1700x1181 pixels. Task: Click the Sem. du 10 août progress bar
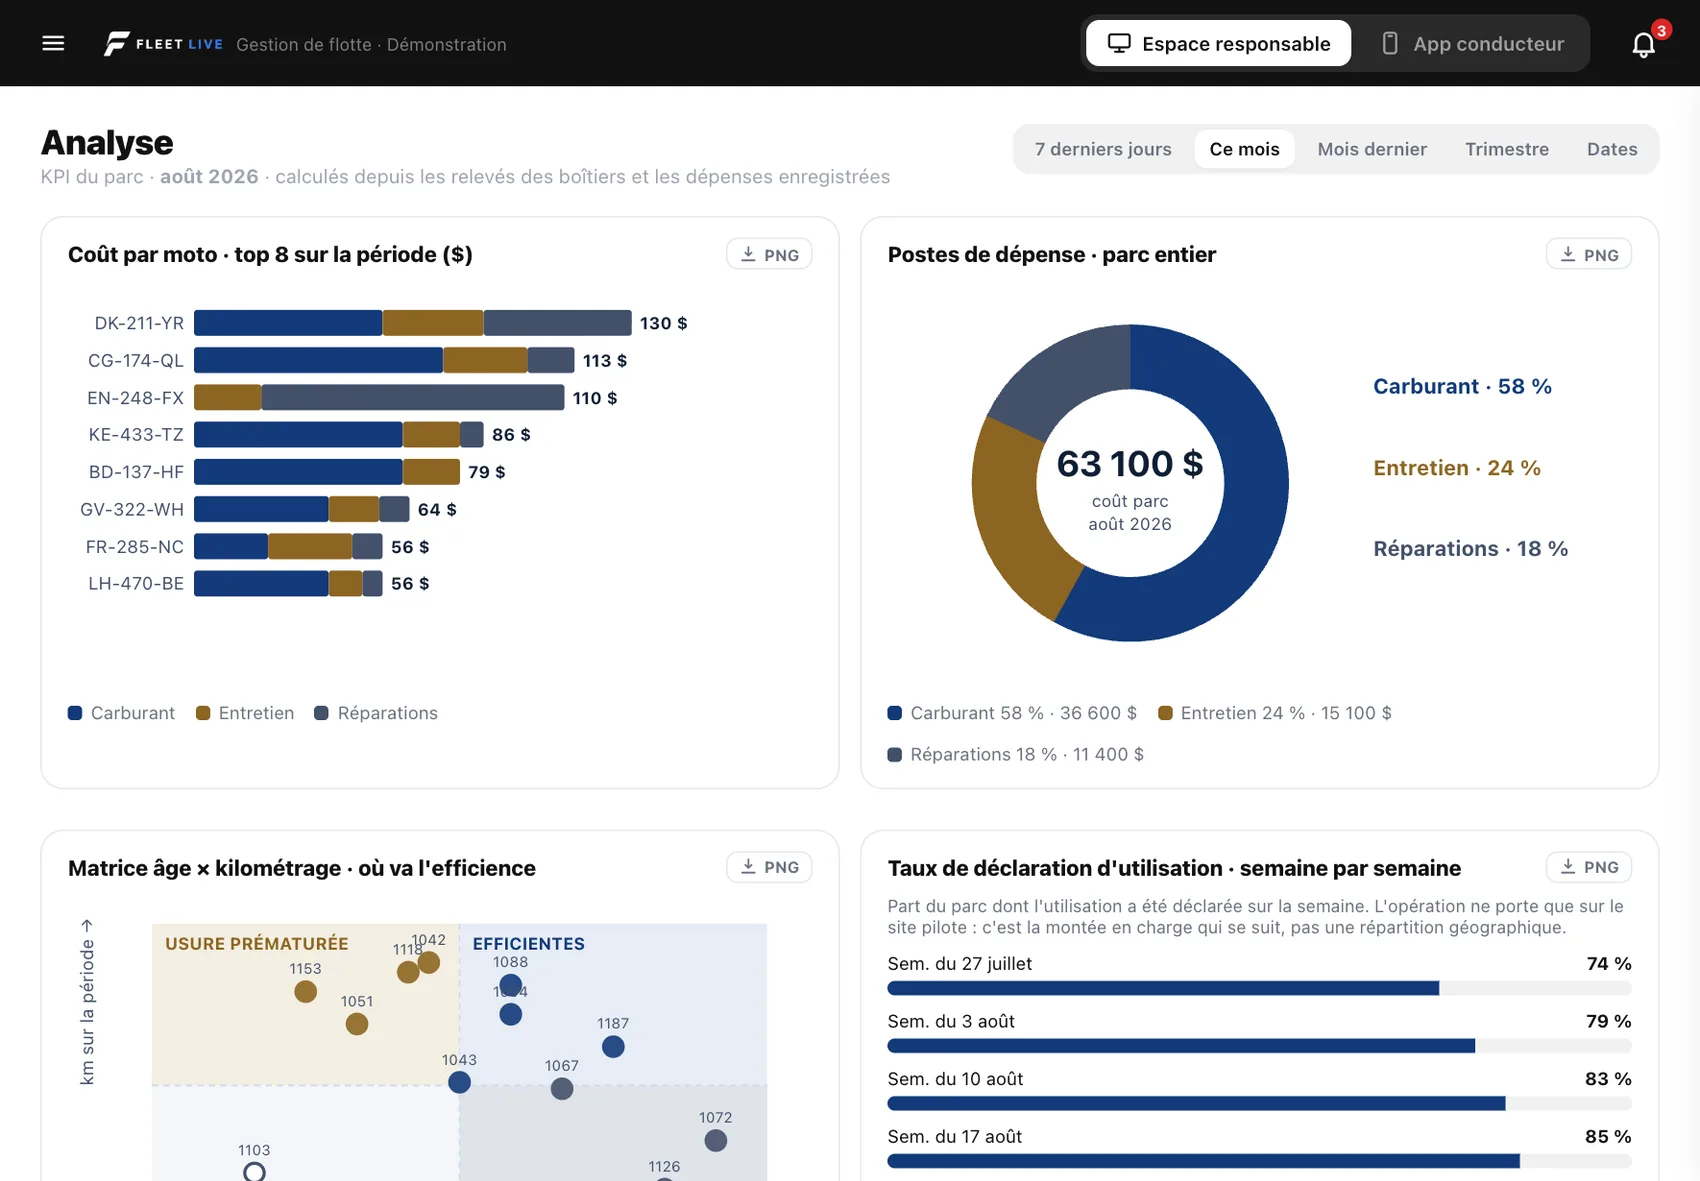click(1259, 1104)
